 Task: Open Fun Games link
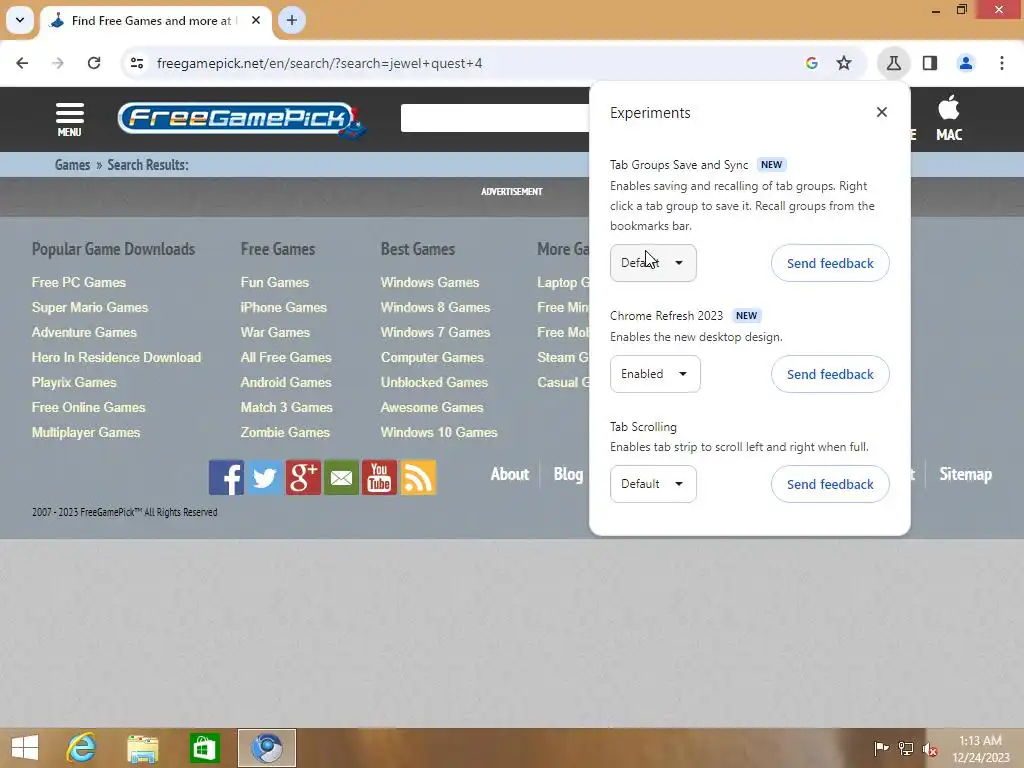(275, 282)
